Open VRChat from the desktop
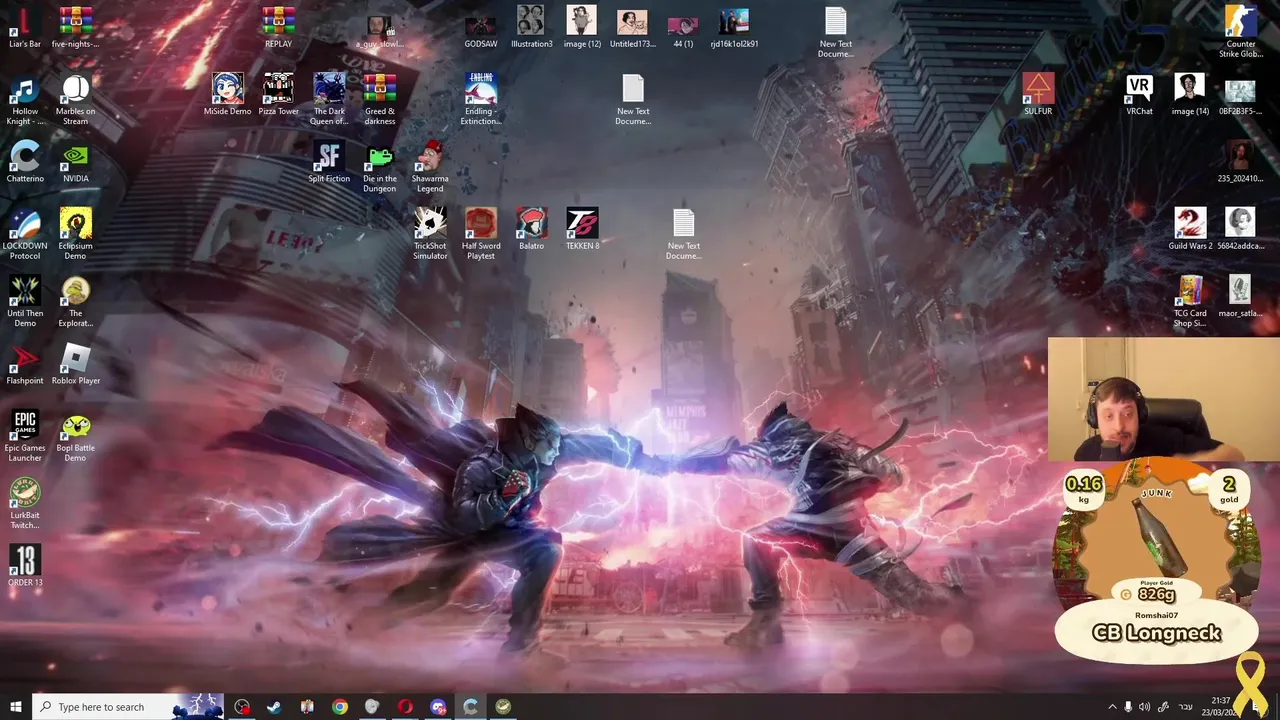1280x720 pixels. [1139, 95]
